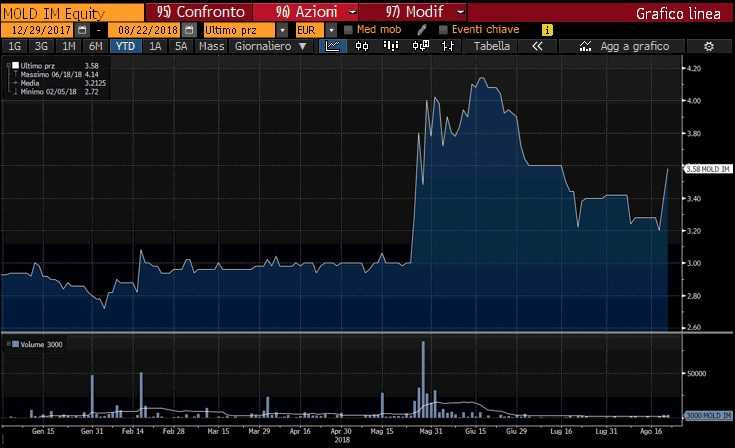This screenshot has width=735, height=448.
Task: Open the start date calendar picker
Action: coord(82,30)
